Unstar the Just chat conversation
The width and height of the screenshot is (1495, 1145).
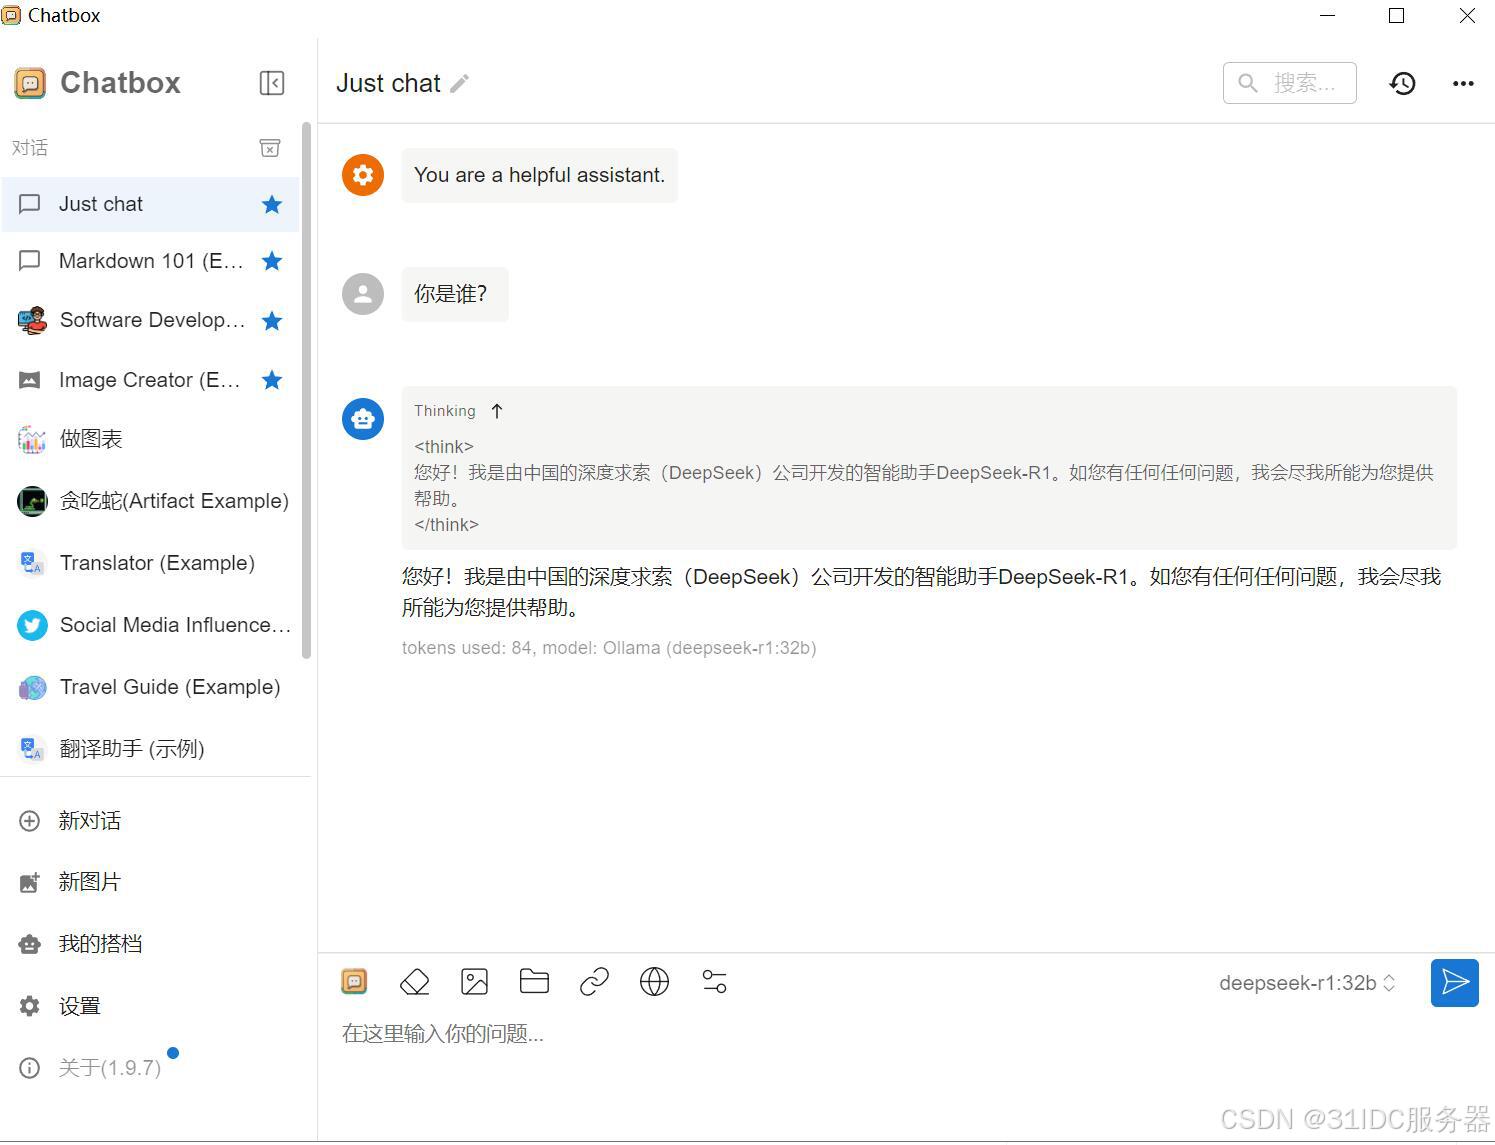(x=272, y=205)
